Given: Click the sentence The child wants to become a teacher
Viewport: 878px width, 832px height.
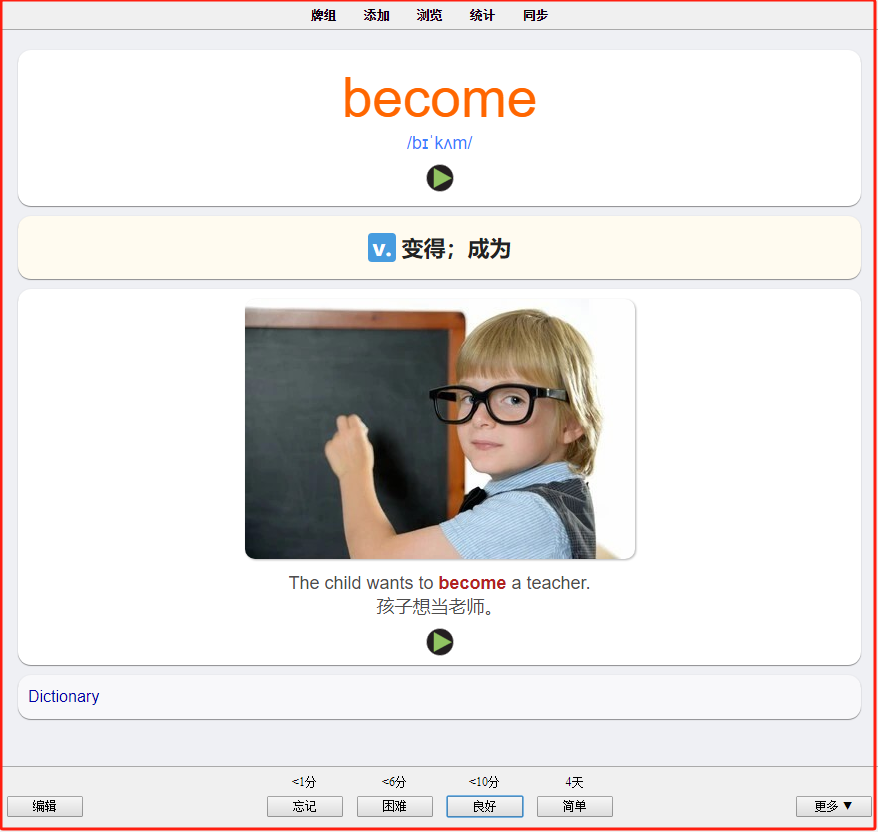Looking at the screenshot, I should (440, 583).
